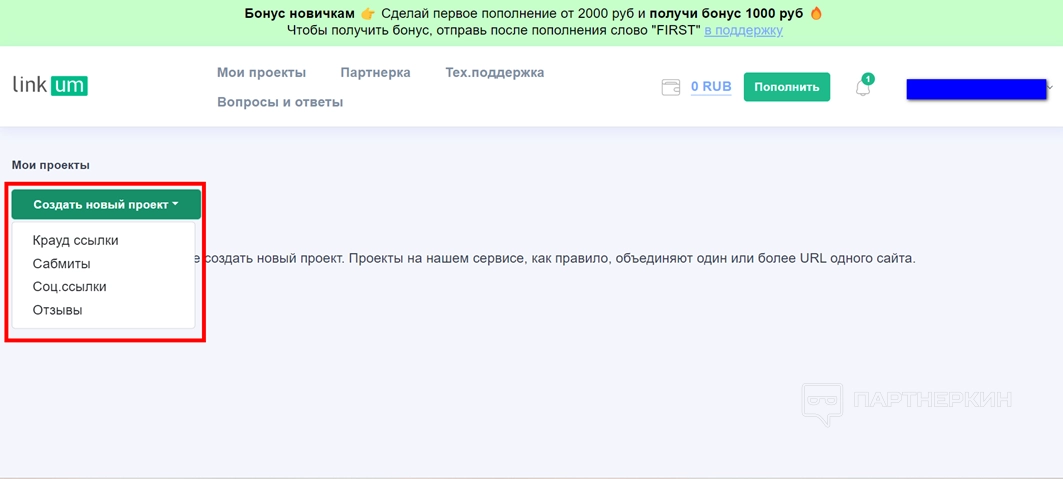Click the Мои проекты breadcrumb heading
This screenshot has height=479, width=1063.
51,165
